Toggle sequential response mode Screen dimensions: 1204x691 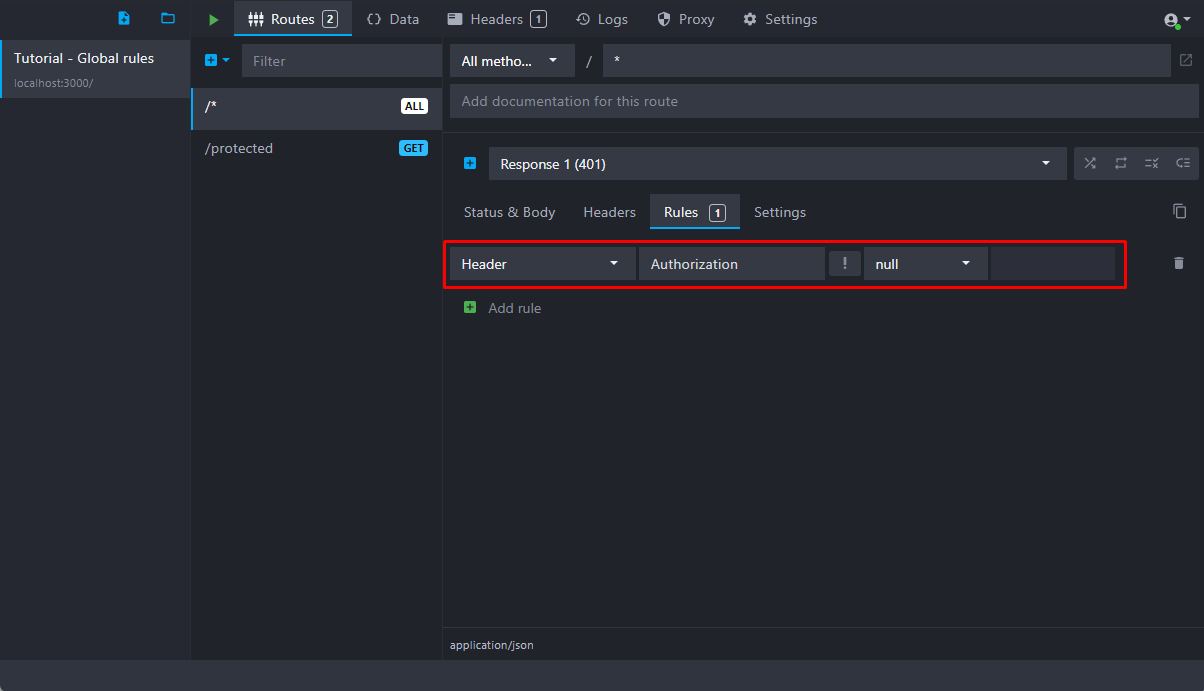1121,163
